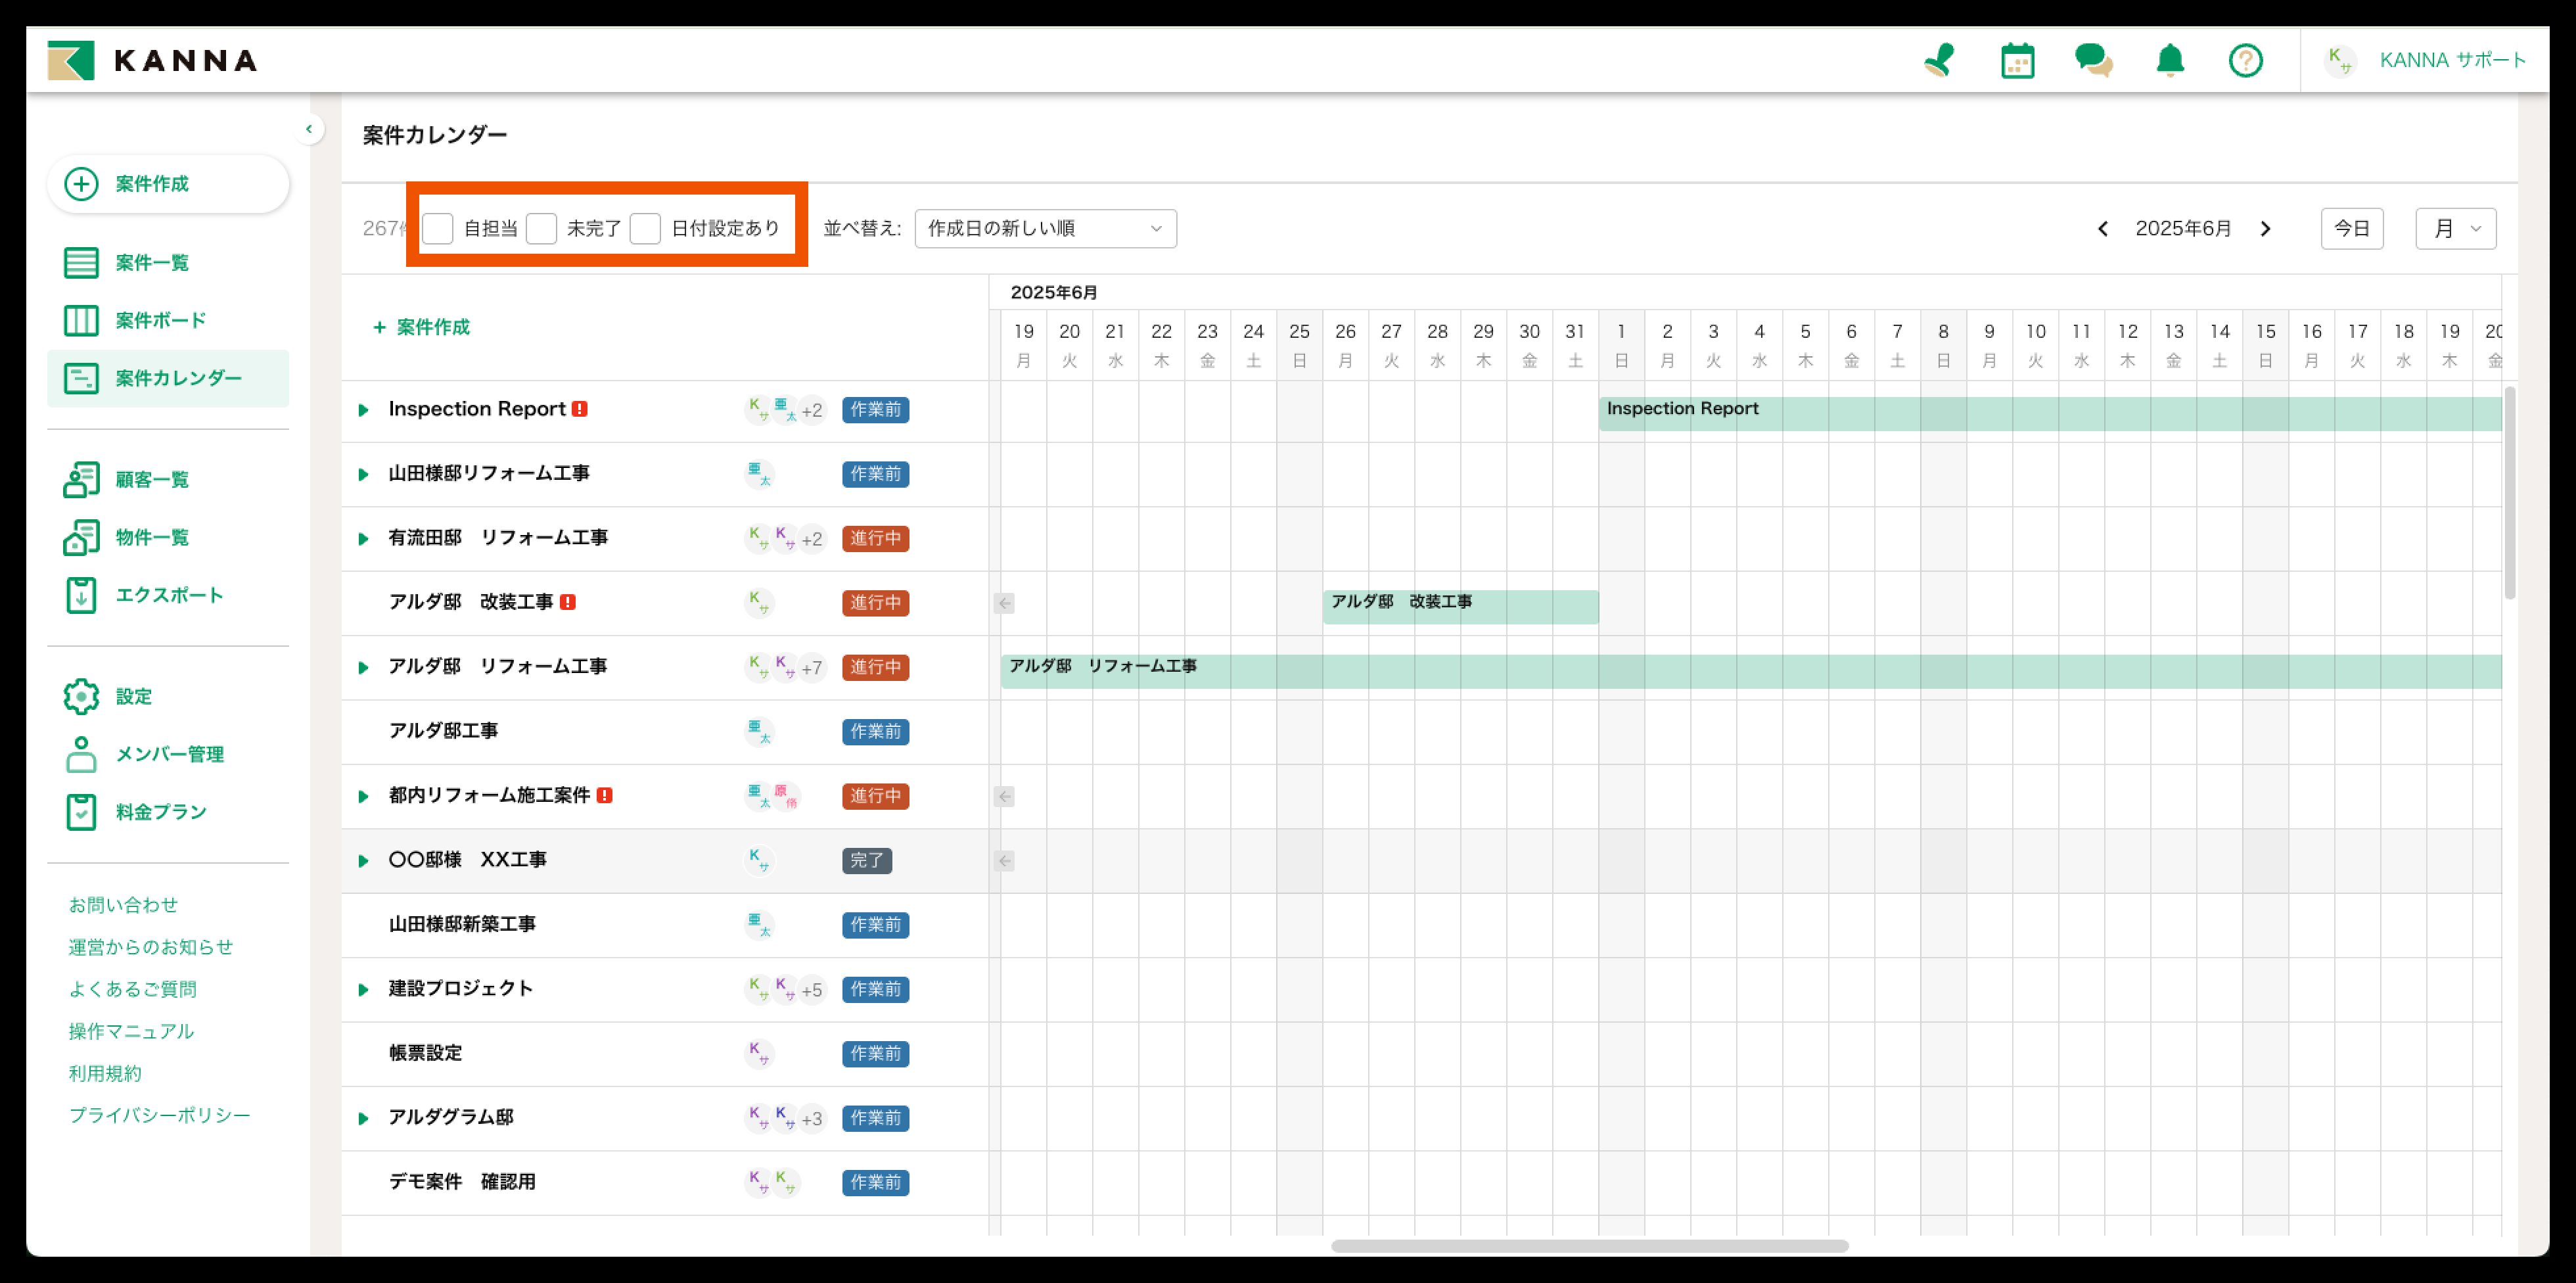Viewport: 2576px width, 1283px height.
Task: Check the 未完了 filter checkbox
Action: (x=541, y=229)
